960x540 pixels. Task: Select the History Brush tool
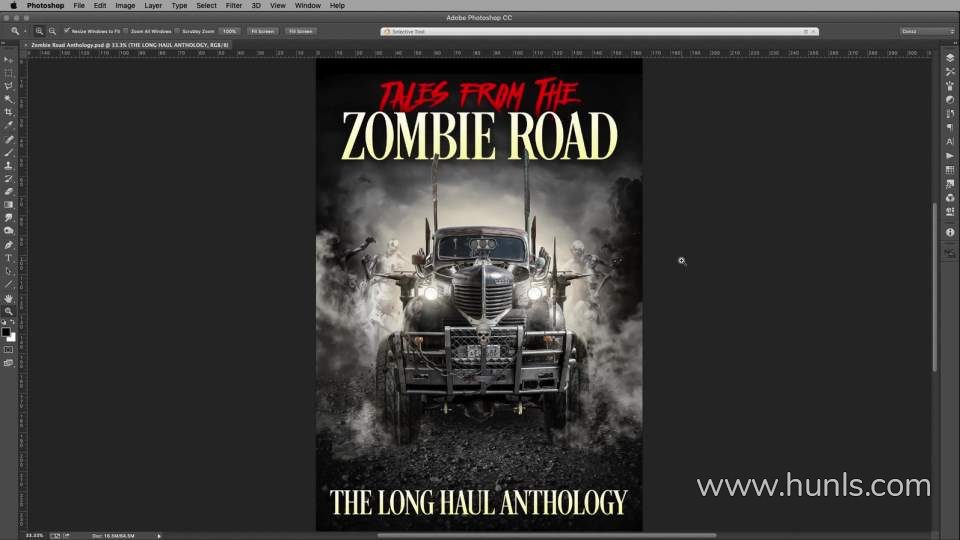point(9,178)
